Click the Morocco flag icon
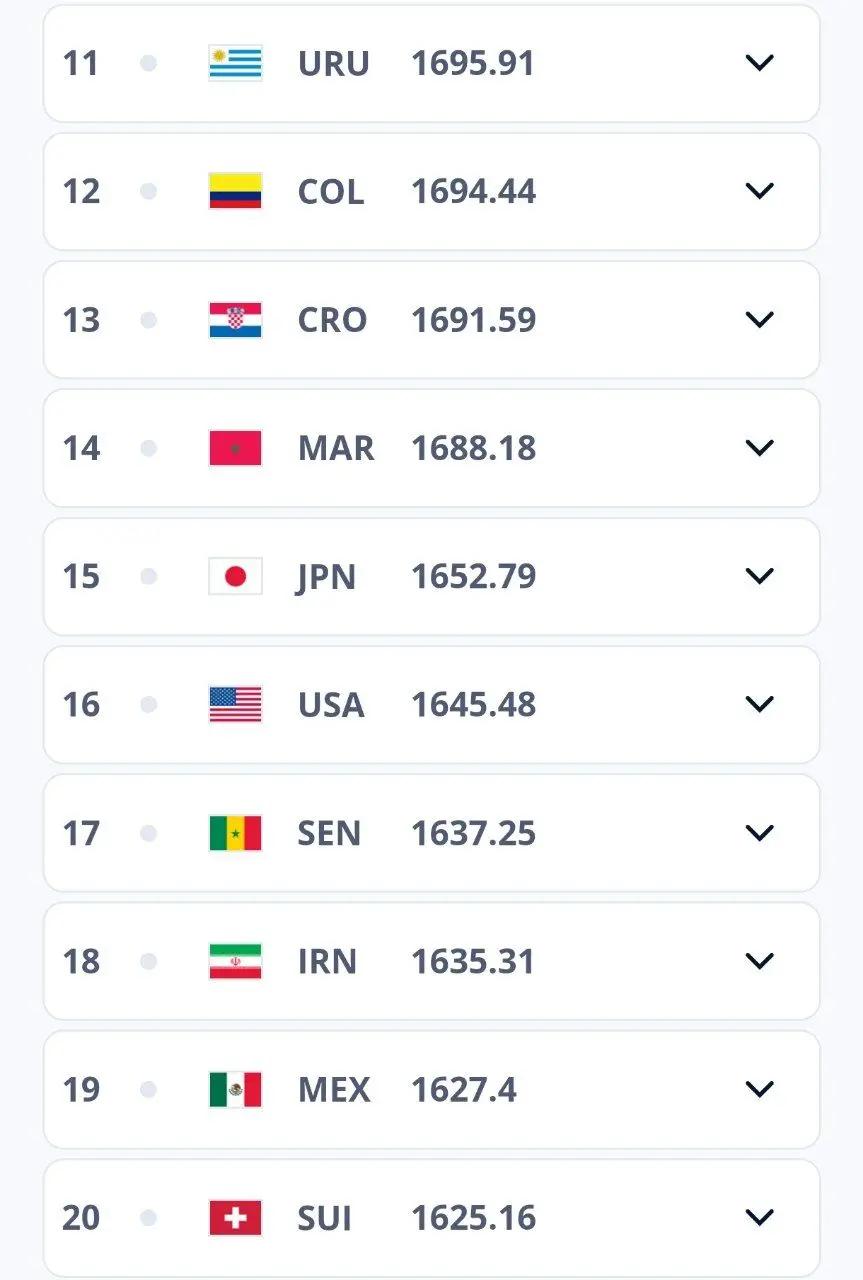863x1280 pixels. click(235, 448)
